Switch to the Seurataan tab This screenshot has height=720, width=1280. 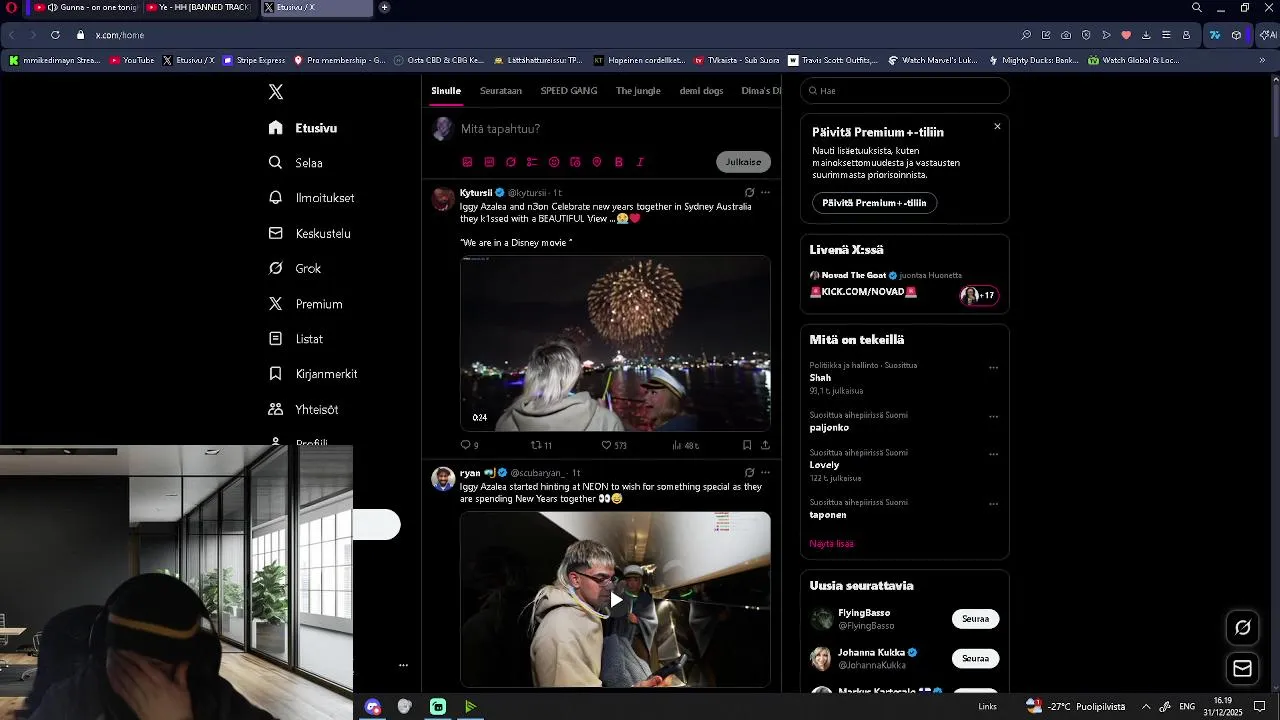[501, 91]
